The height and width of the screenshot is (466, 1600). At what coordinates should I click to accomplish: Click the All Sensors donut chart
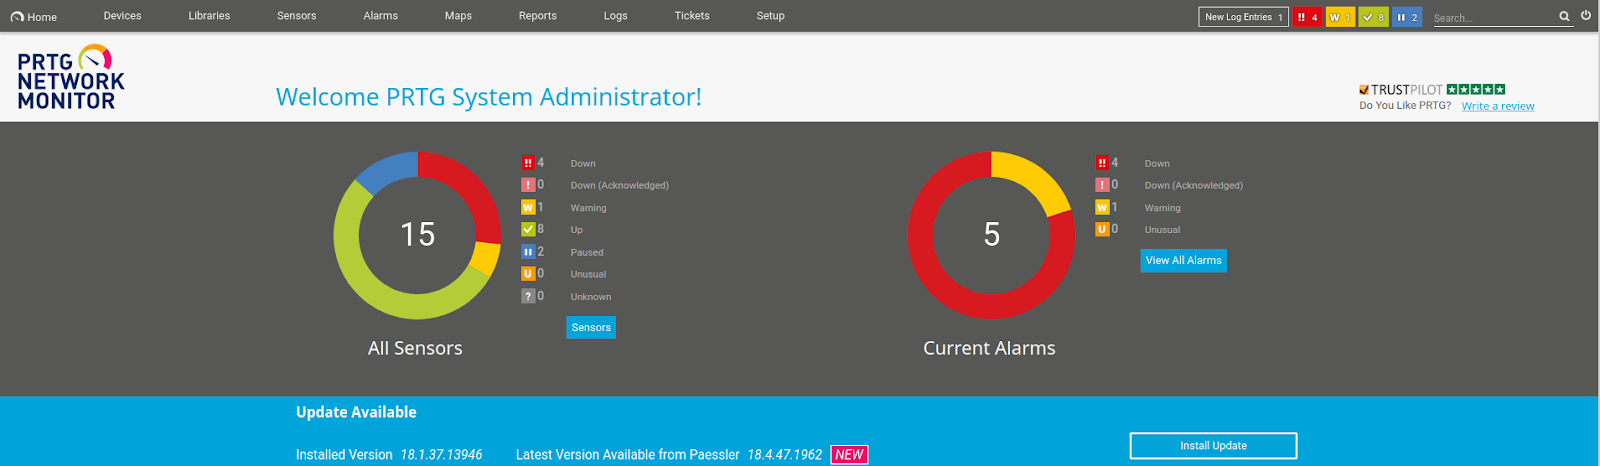point(417,236)
